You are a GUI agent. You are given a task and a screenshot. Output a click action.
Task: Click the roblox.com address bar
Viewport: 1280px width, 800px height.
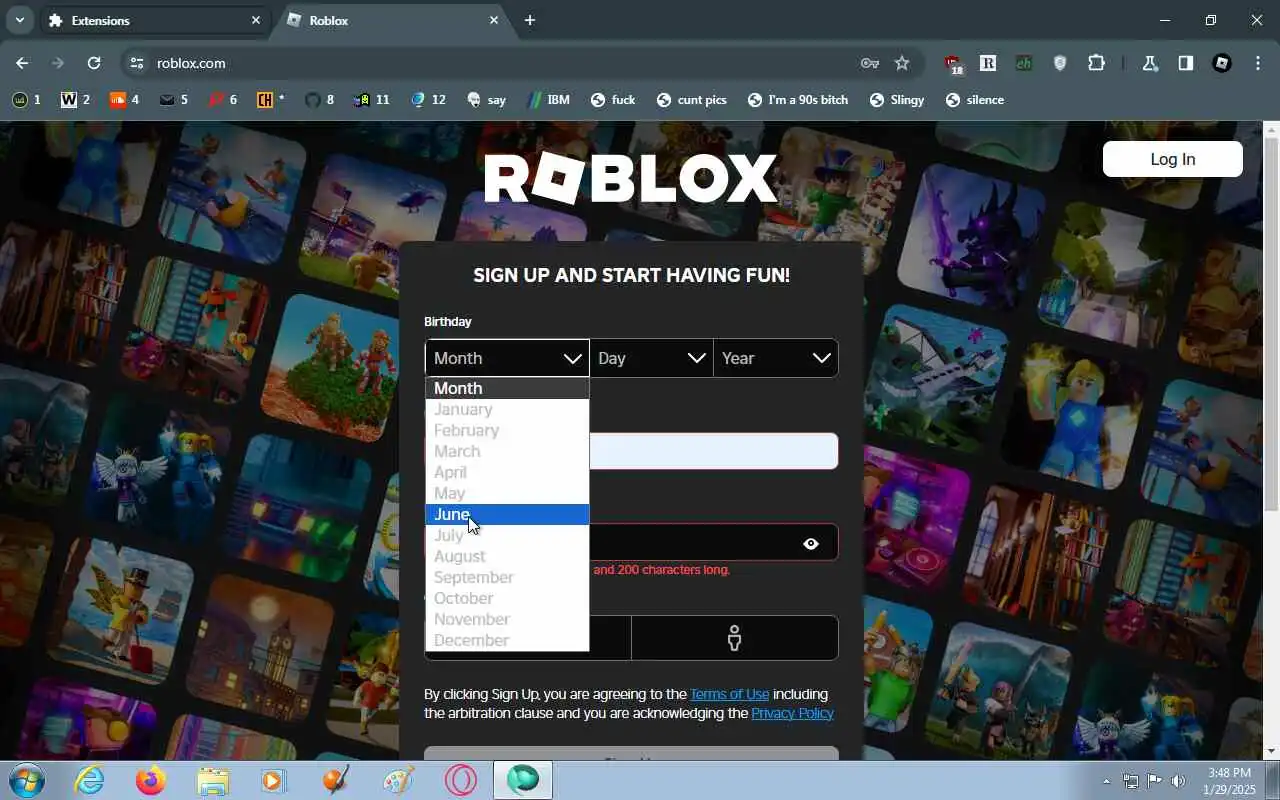(x=500, y=63)
